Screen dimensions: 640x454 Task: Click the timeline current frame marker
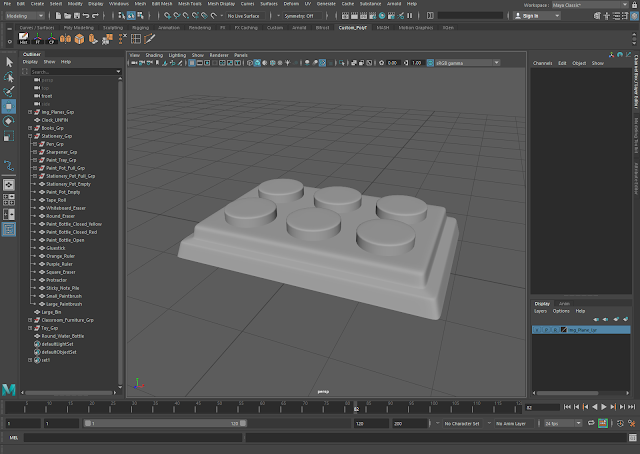click(x=356, y=408)
